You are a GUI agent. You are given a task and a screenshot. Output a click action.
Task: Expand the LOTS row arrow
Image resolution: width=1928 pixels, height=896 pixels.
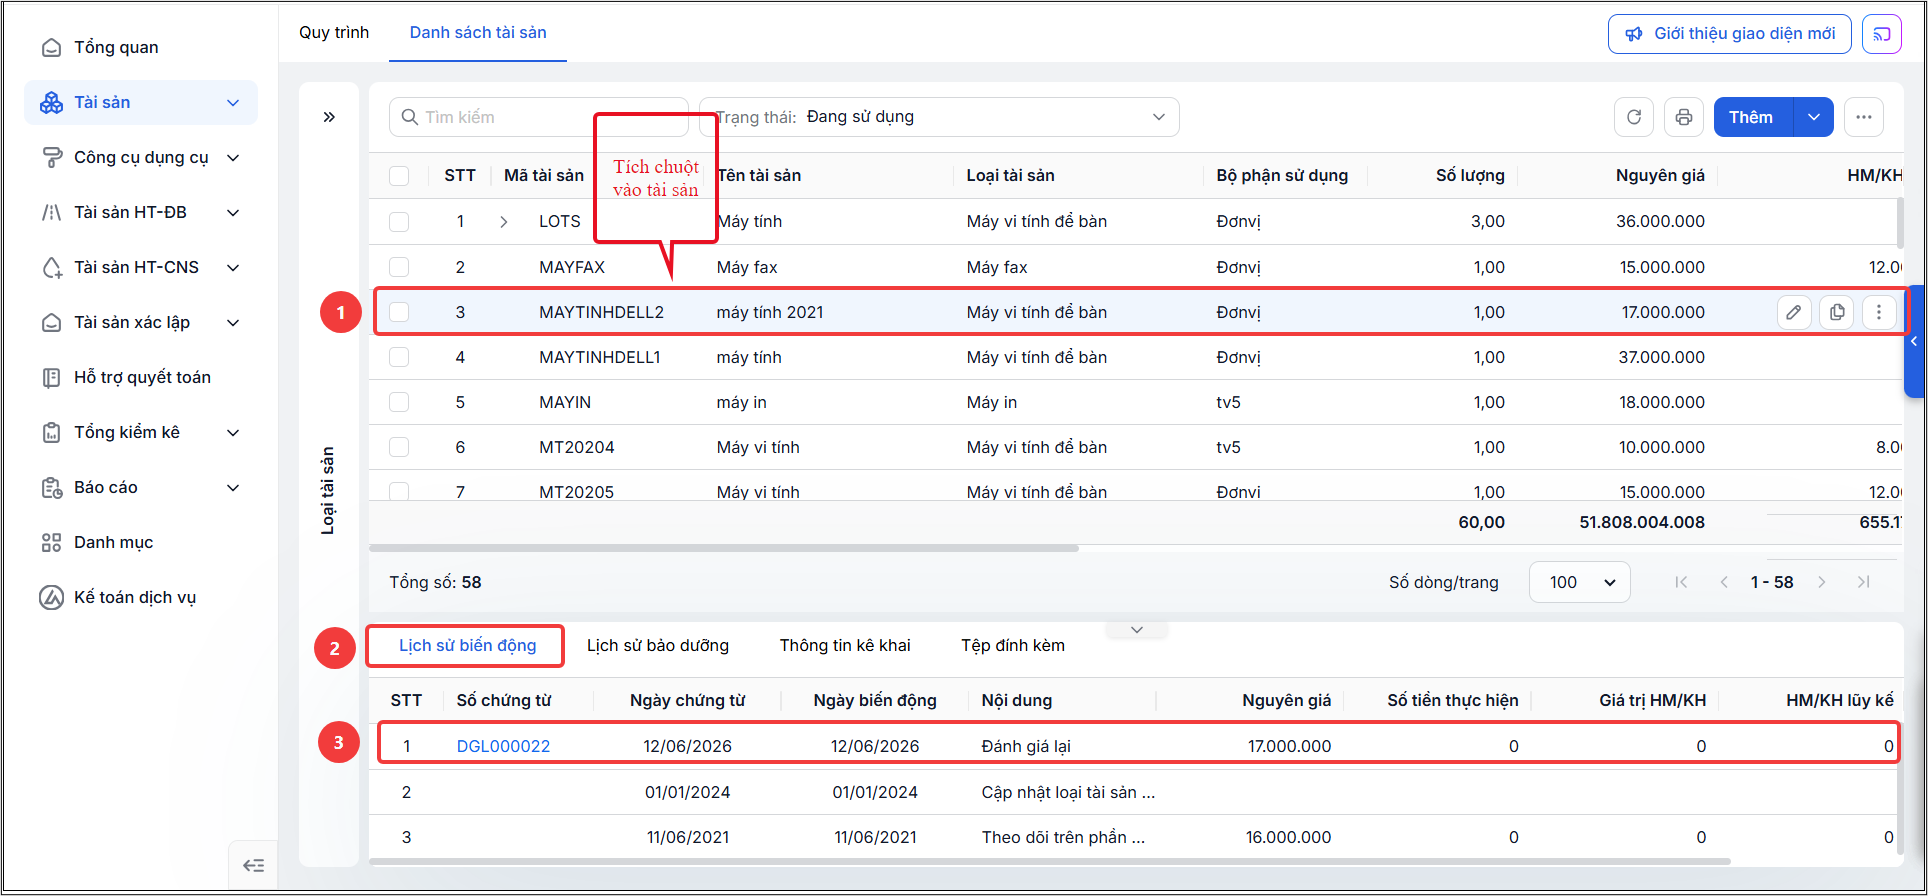(x=504, y=222)
